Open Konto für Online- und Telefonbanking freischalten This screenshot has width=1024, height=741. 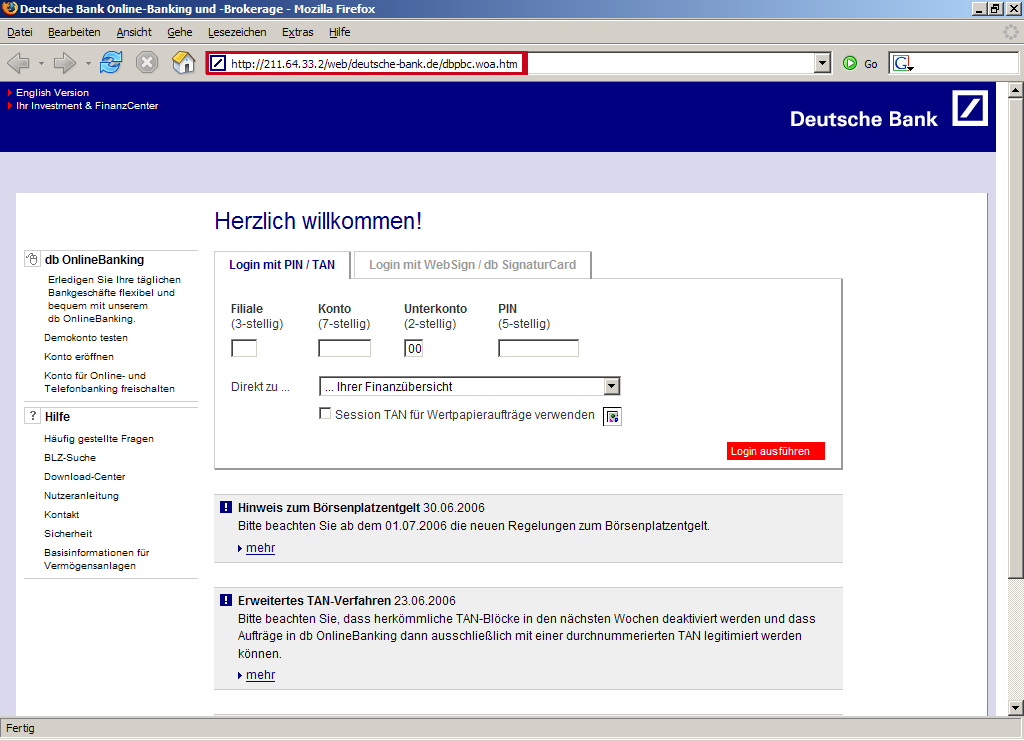coord(109,382)
